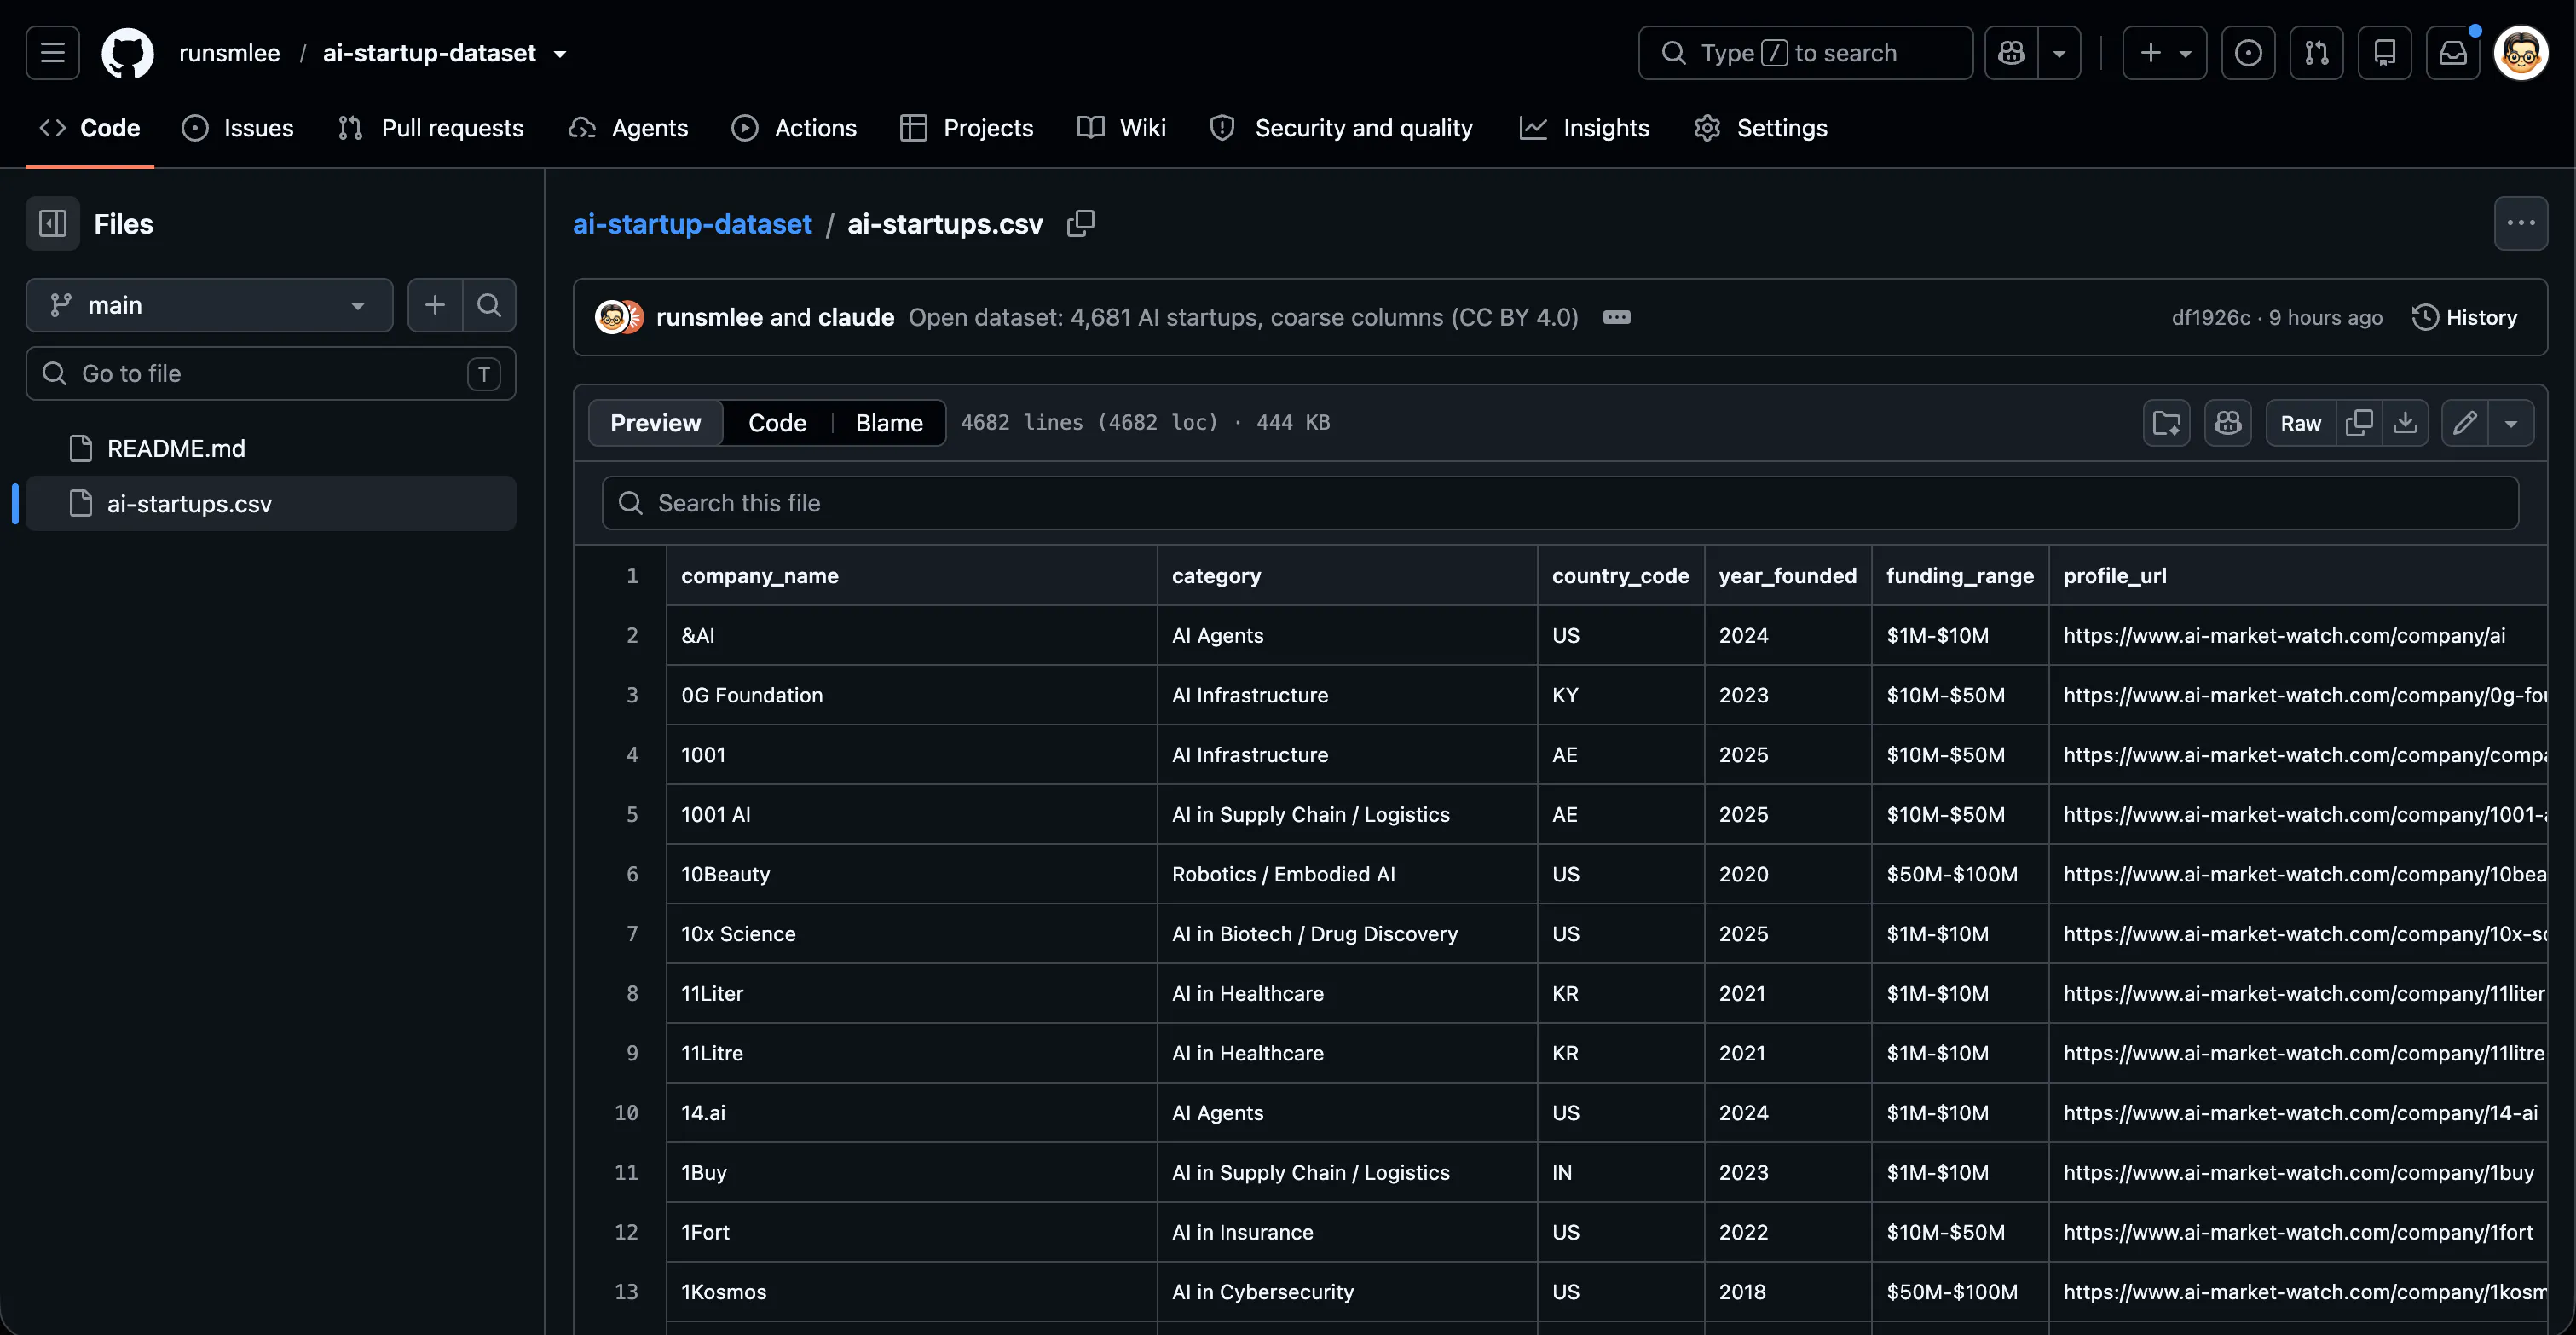Open the Projects tab

966,128
